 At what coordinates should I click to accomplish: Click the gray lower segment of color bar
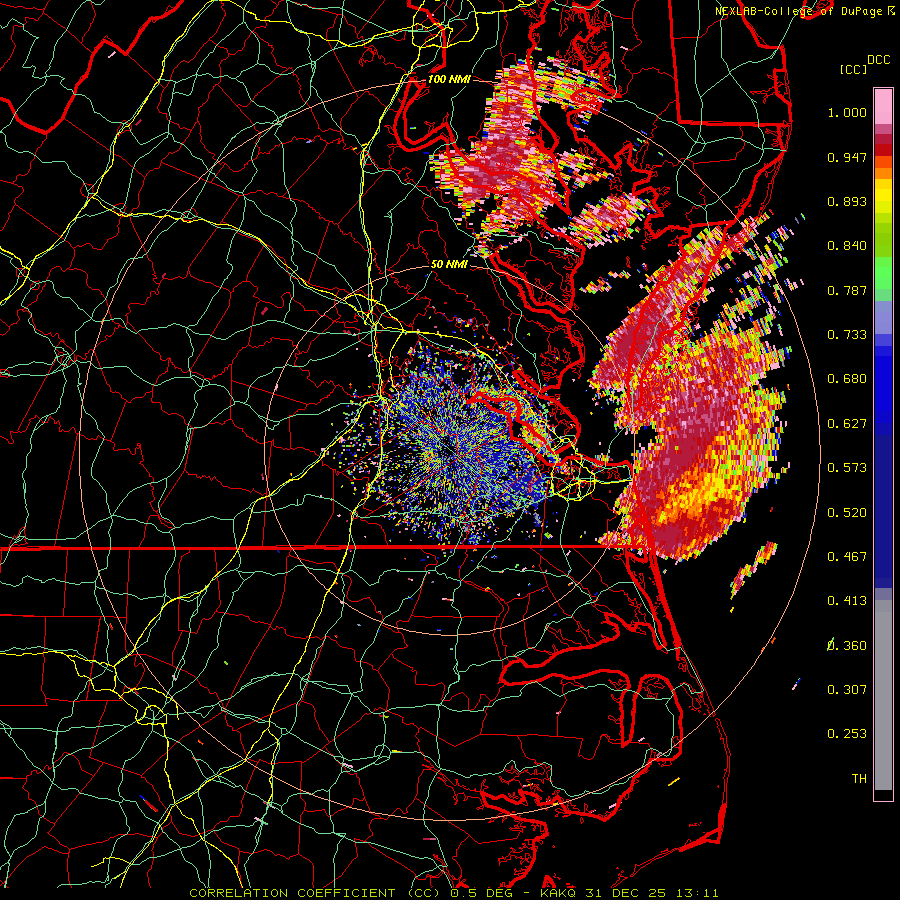click(x=883, y=695)
